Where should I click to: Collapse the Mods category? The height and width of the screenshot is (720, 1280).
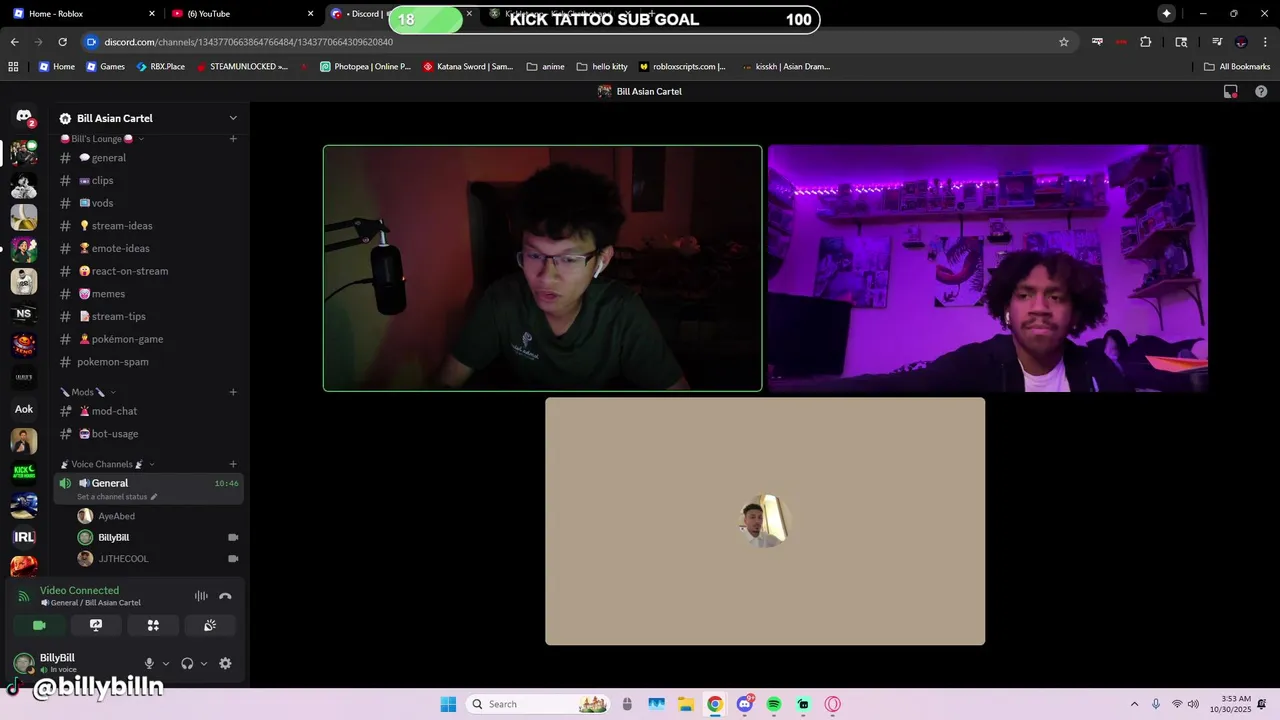tap(88, 392)
